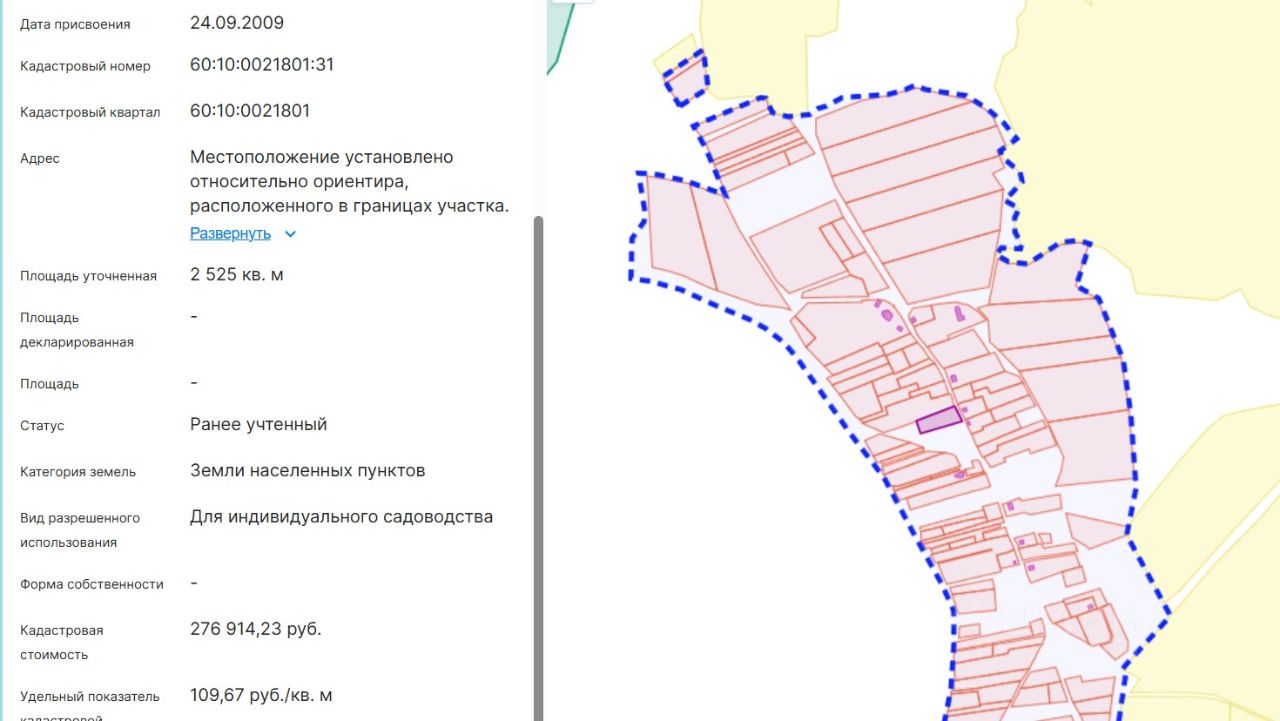Viewport: 1280px width, 721px height.
Task: Click cadastral quarter value "60:10:0021801"
Action: coord(250,110)
